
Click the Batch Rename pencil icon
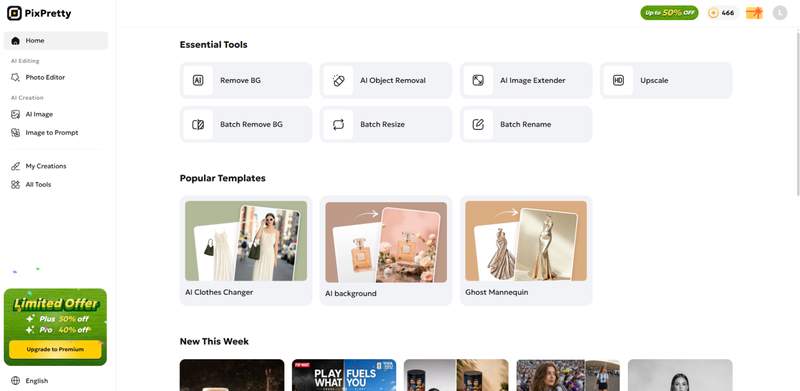pos(478,125)
